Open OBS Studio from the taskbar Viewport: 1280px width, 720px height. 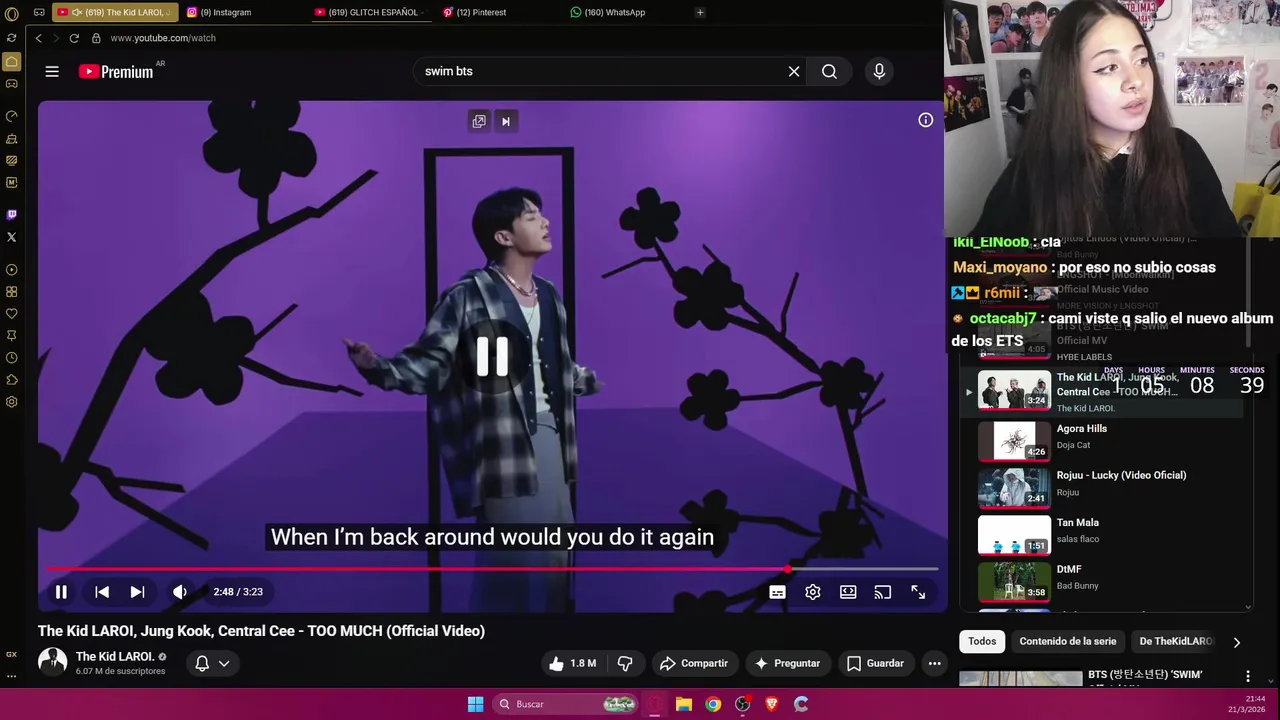coord(742,704)
